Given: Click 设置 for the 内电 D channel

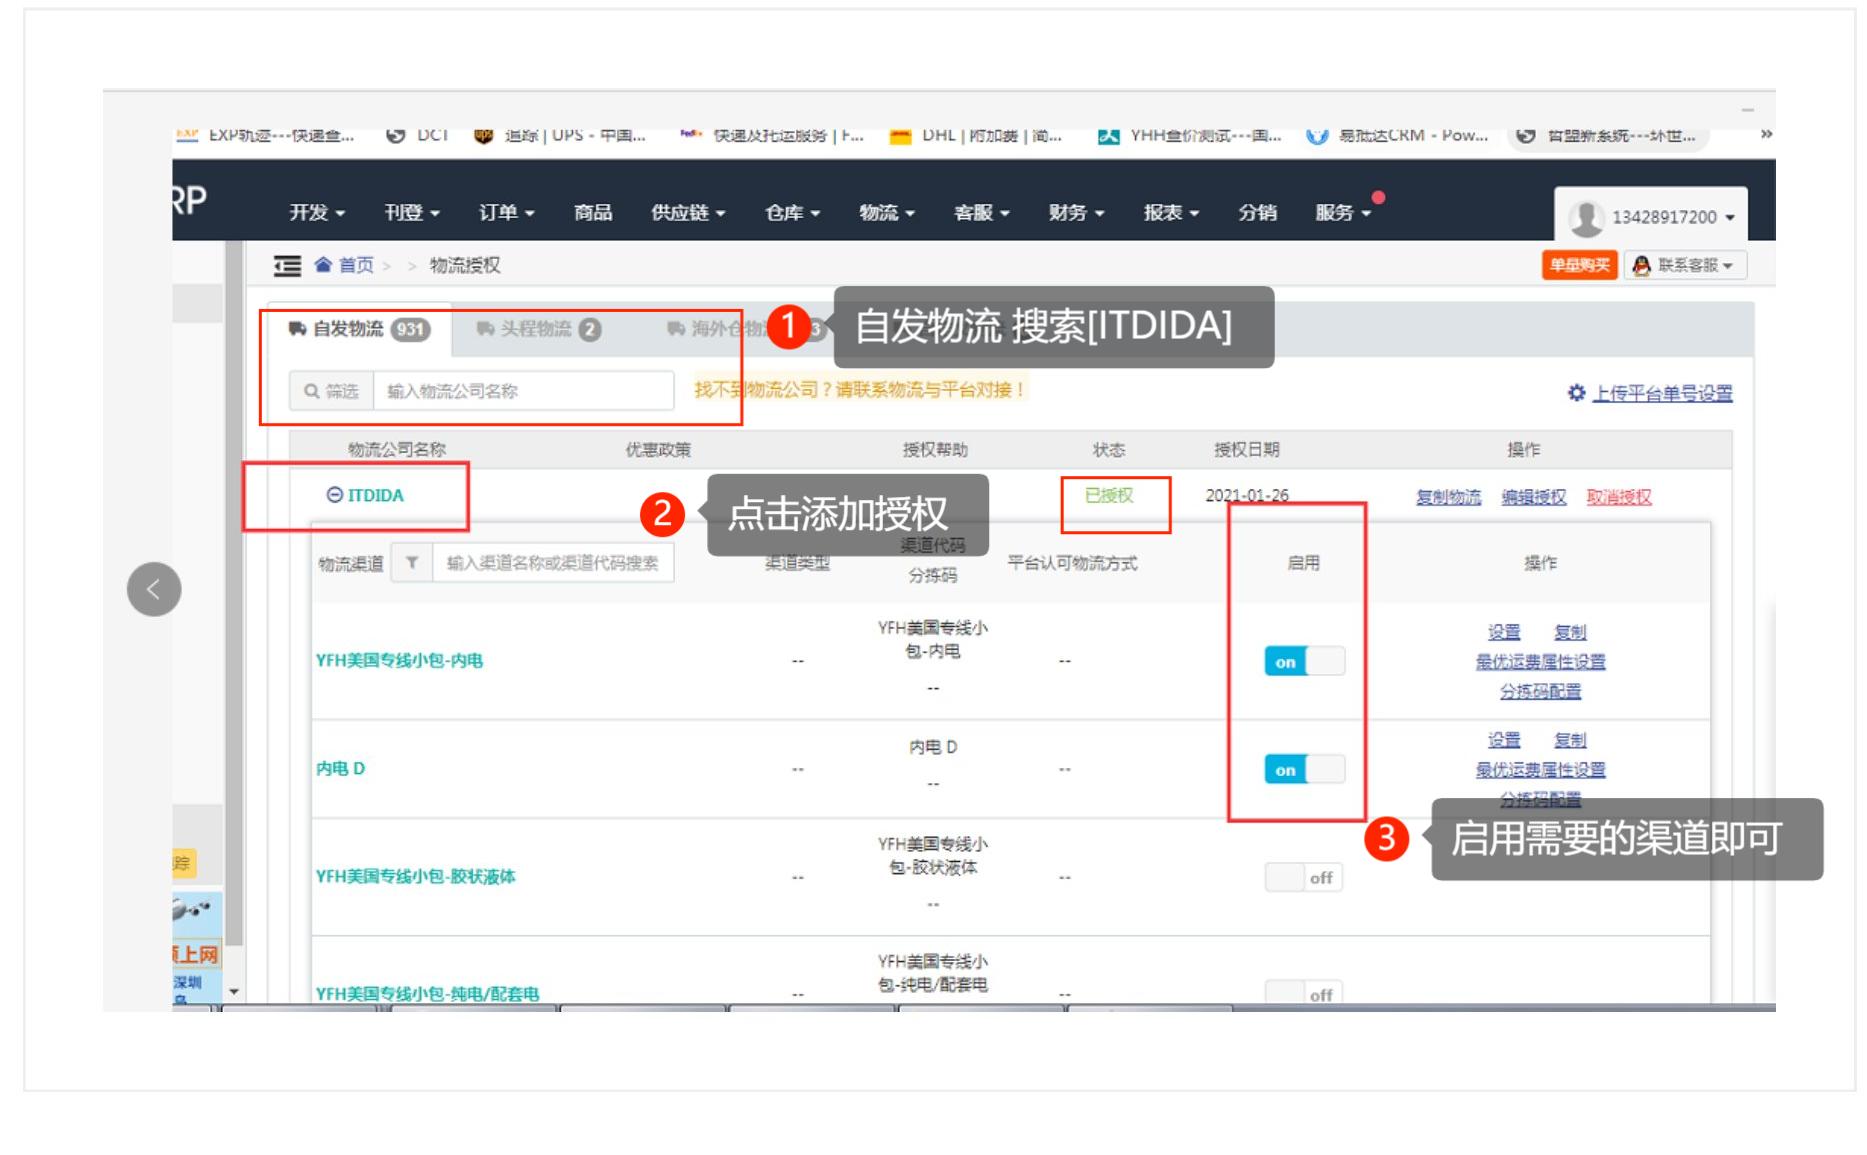Looking at the screenshot, I should click(x=1504, y=740).
